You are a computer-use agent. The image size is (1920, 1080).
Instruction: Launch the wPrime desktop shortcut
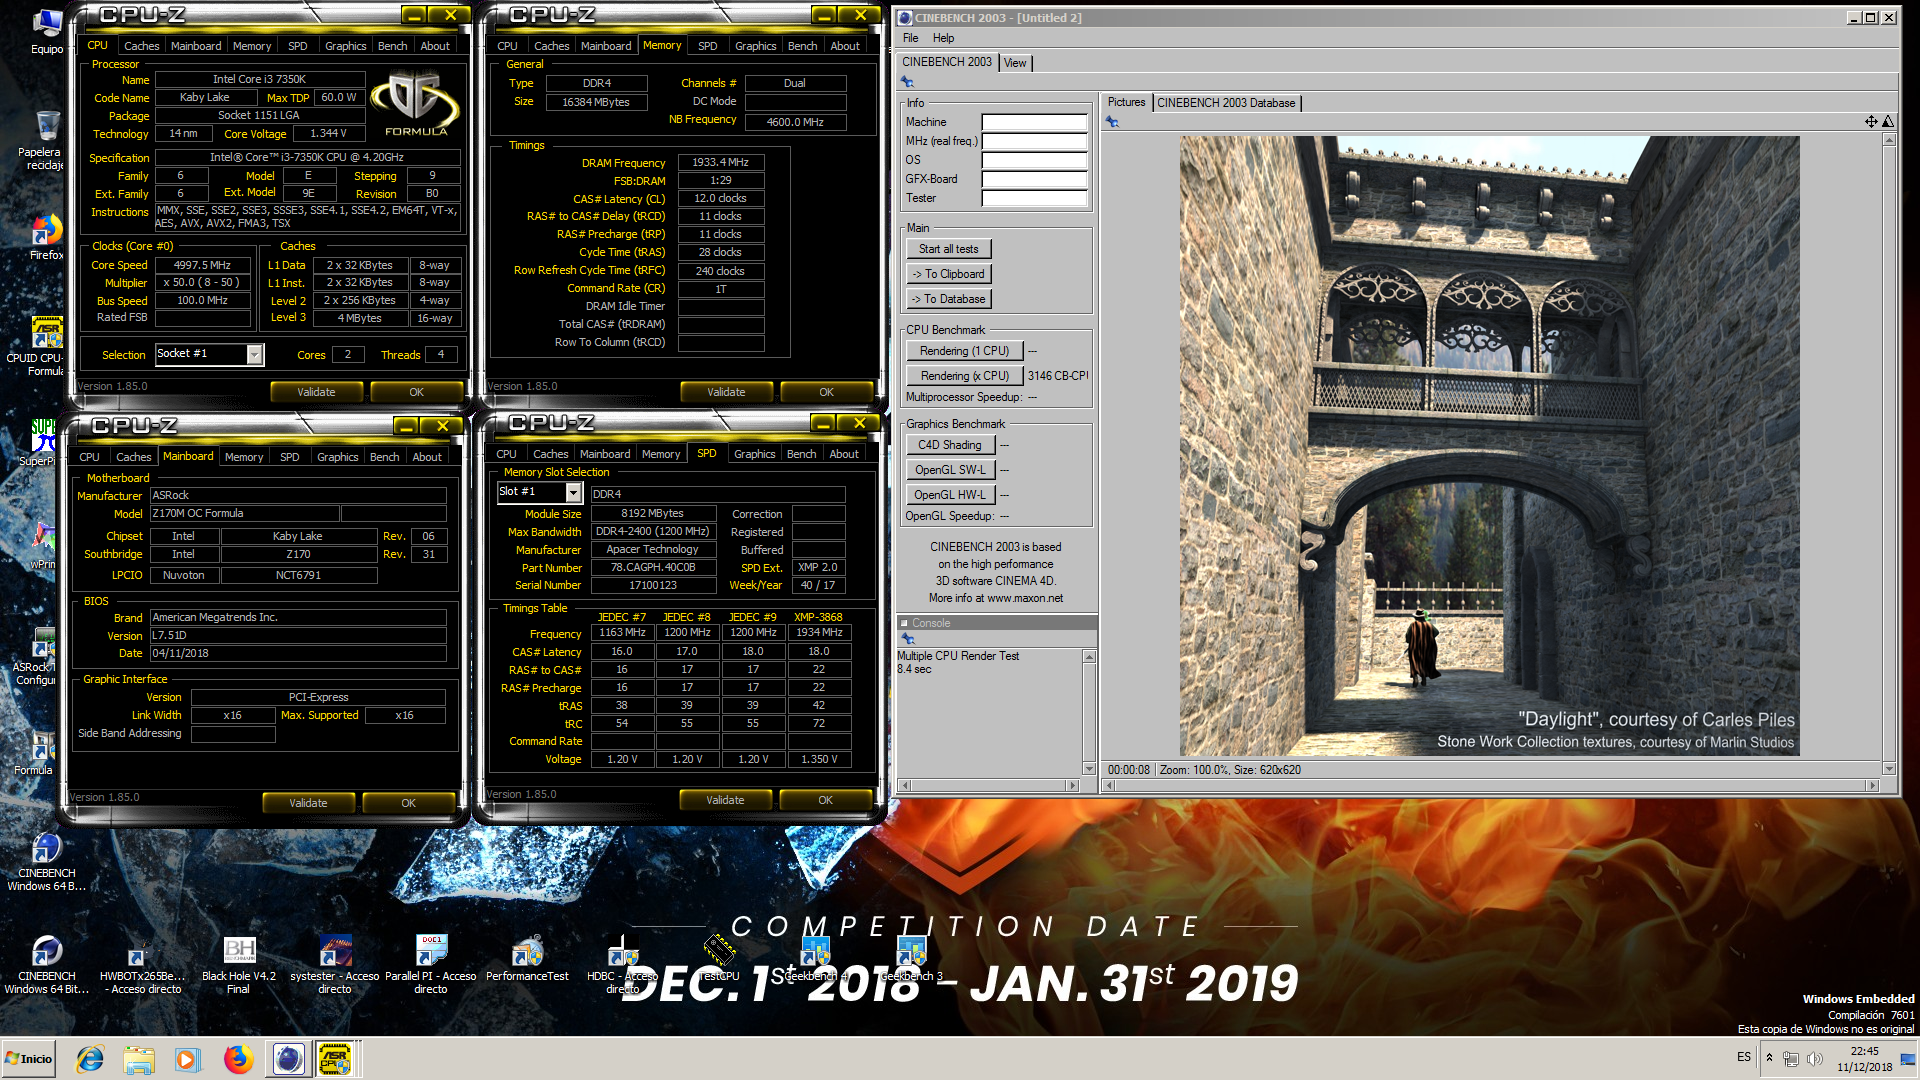click(x=44, y=546)
